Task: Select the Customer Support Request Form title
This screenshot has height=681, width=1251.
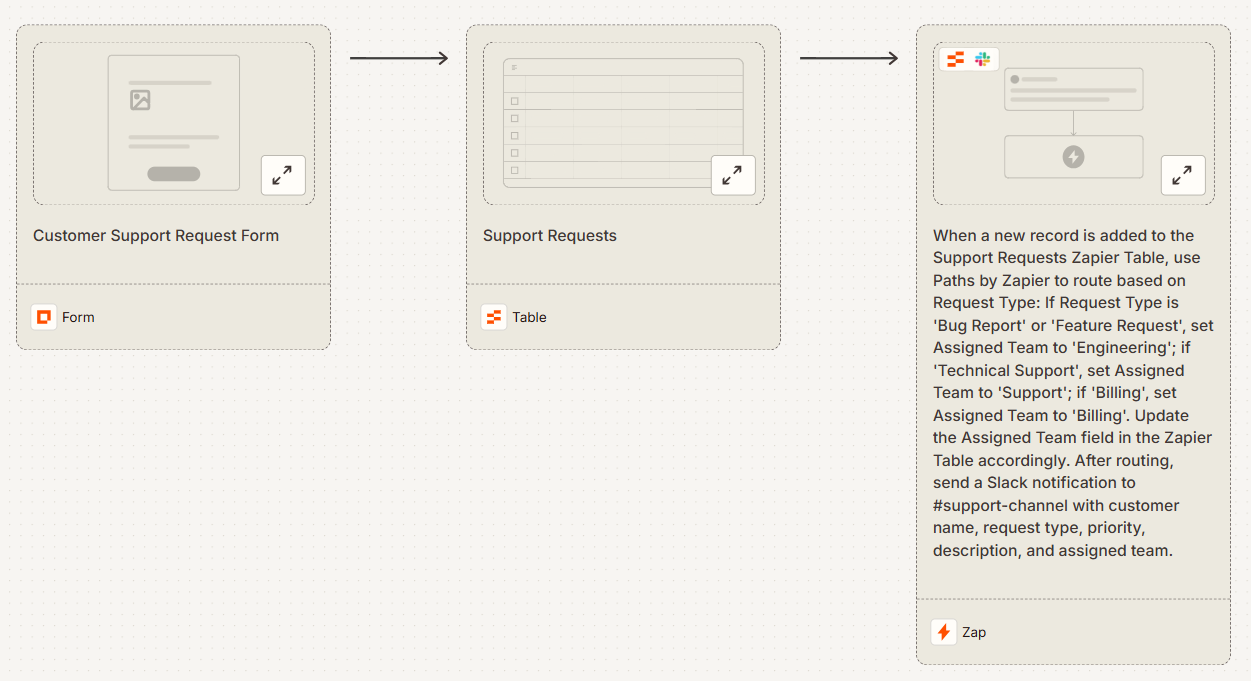Action: click(156, 235)
